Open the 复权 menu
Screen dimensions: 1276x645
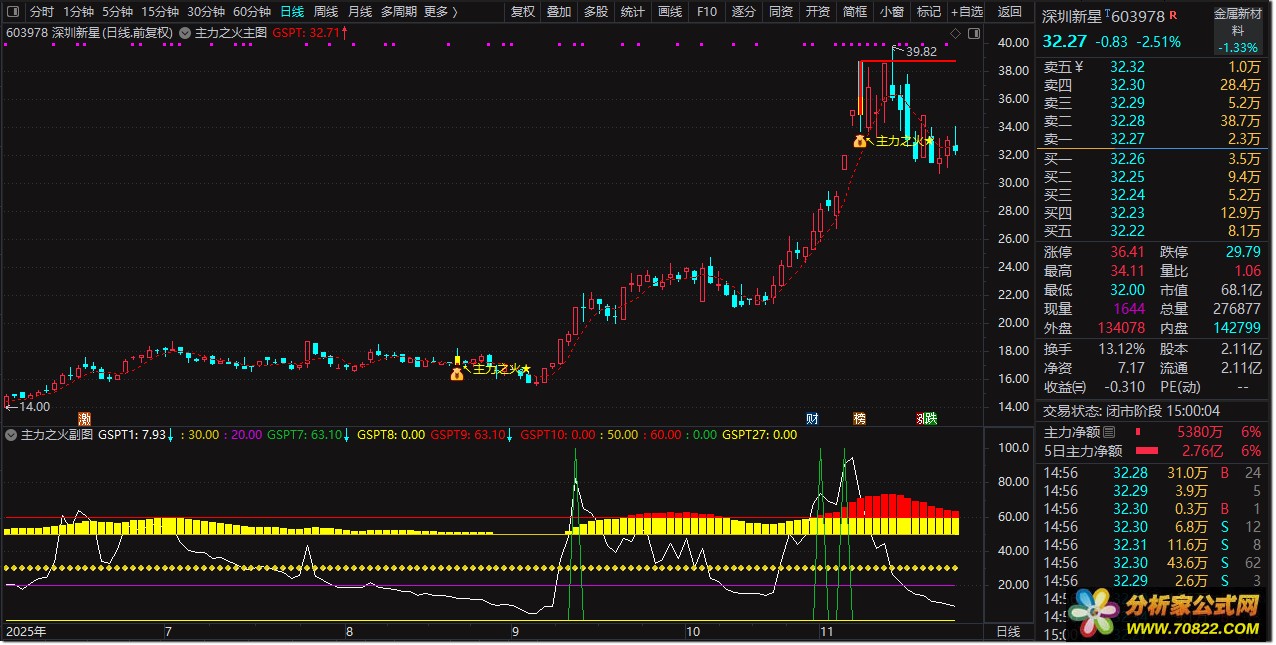click(522, 12)
